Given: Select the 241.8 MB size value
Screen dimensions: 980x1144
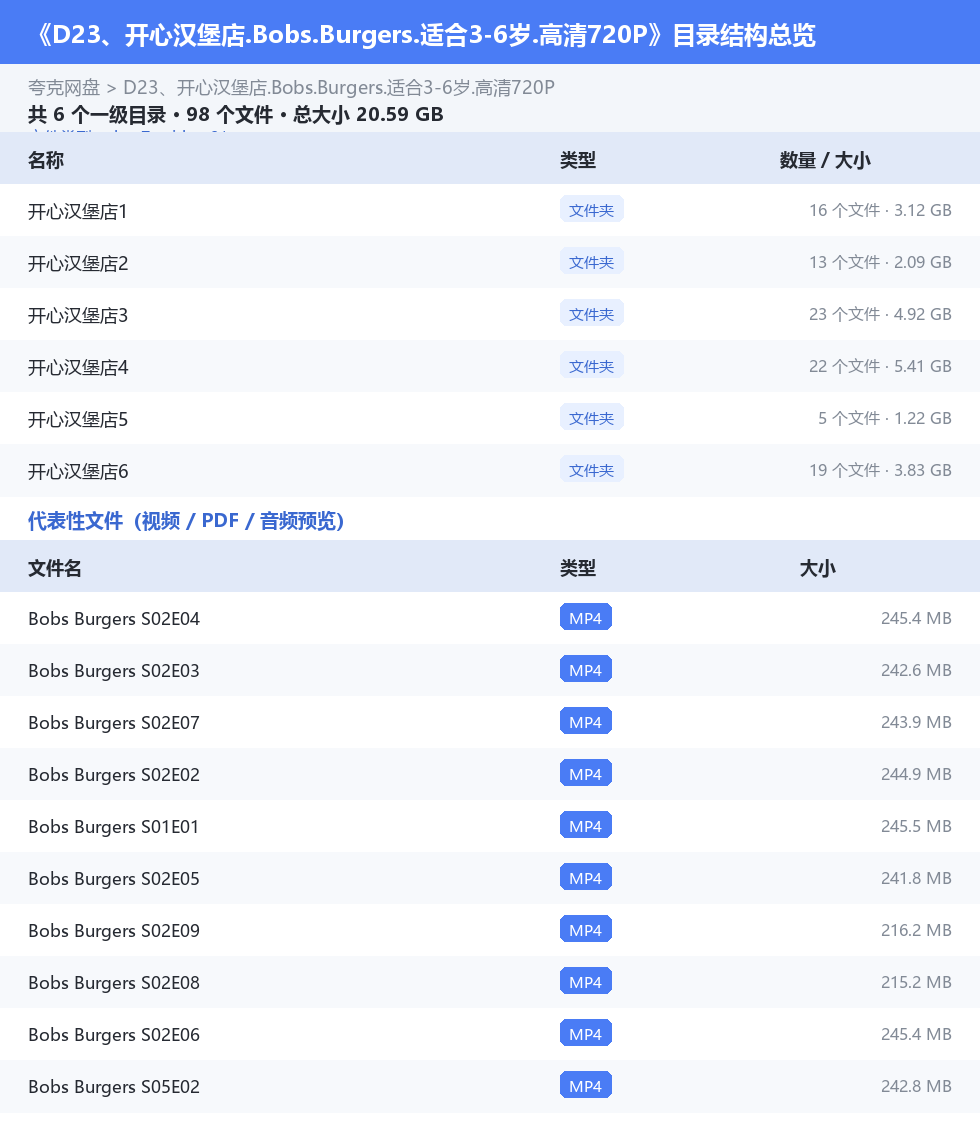Looking at the screenshot, I should tap(916, 878).
